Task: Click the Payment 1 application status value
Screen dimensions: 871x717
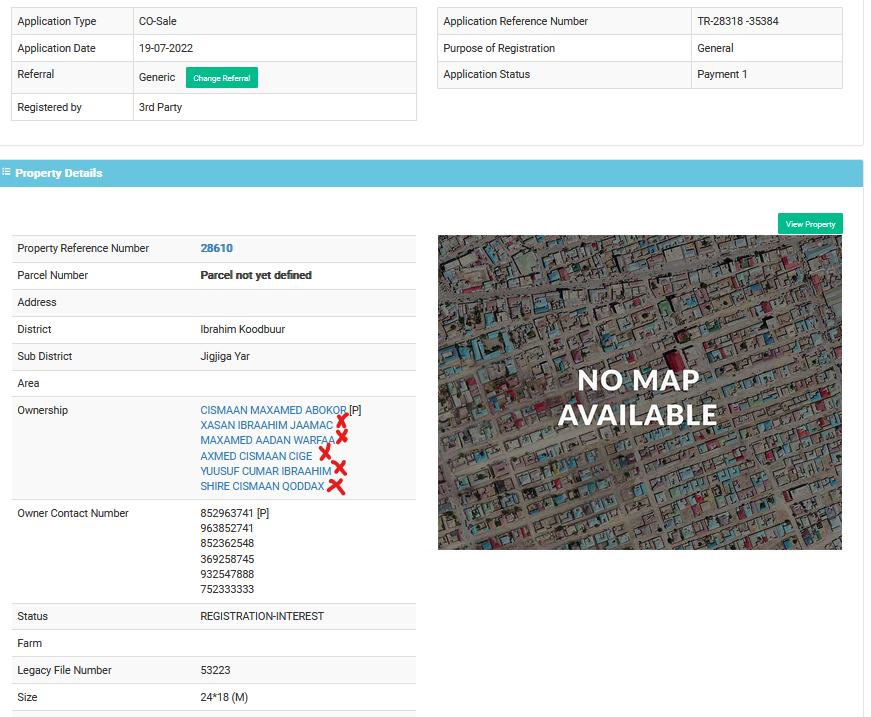Action: tap(722, 74)
